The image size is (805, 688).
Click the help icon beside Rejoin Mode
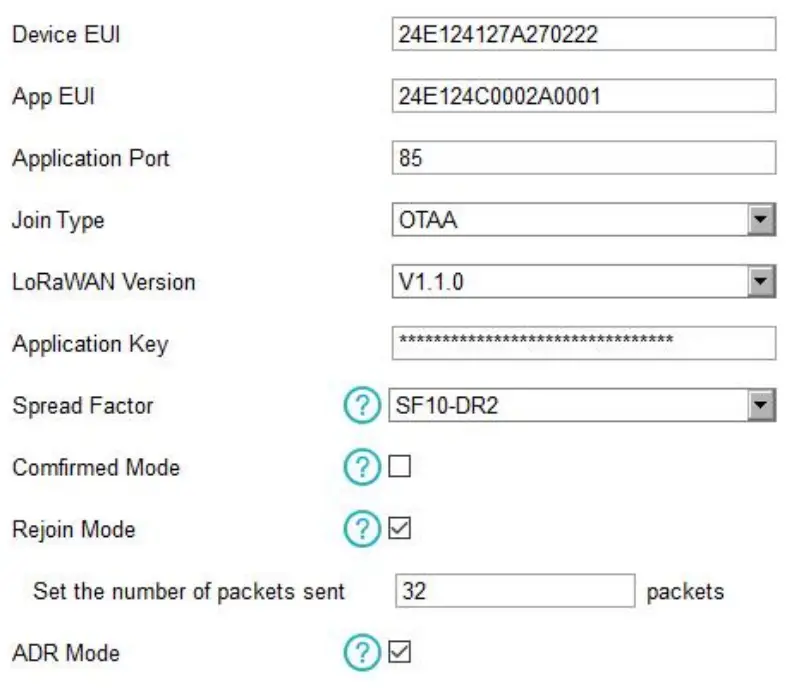pyautogui.click(x=363, y=529)
